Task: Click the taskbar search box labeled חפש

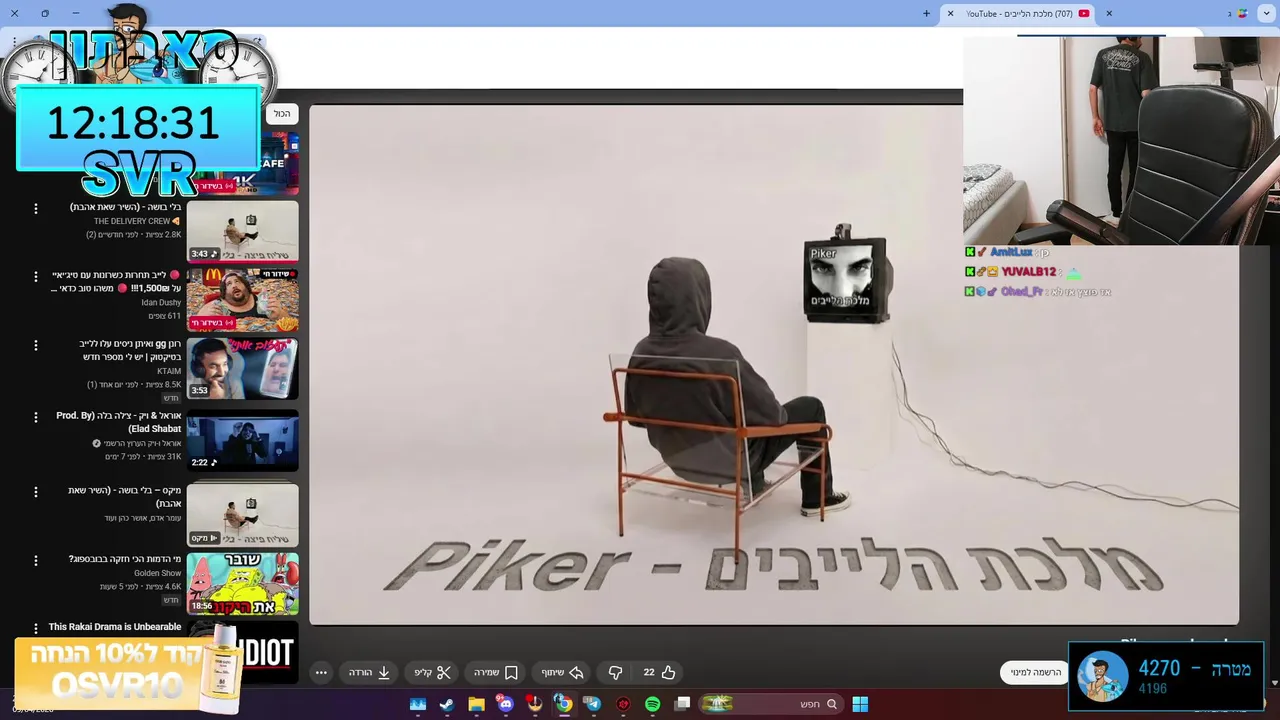Action: pos(770,704)
